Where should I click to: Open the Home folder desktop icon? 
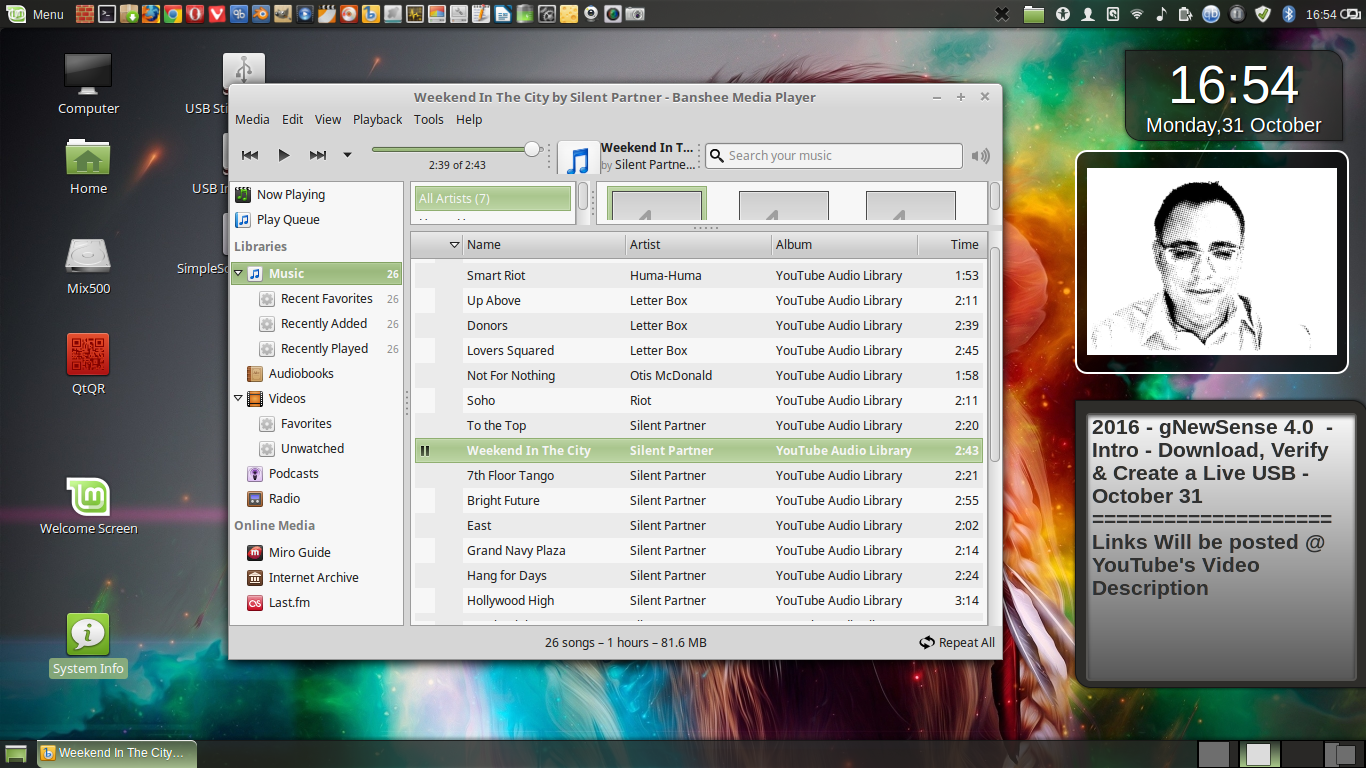click(88, 166)
